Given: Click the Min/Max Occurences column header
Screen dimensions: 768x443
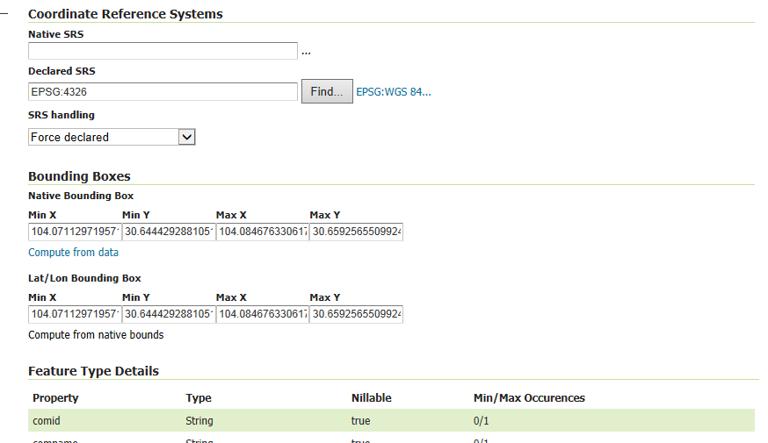Looking at the screenshot, I should coord(528,398).
